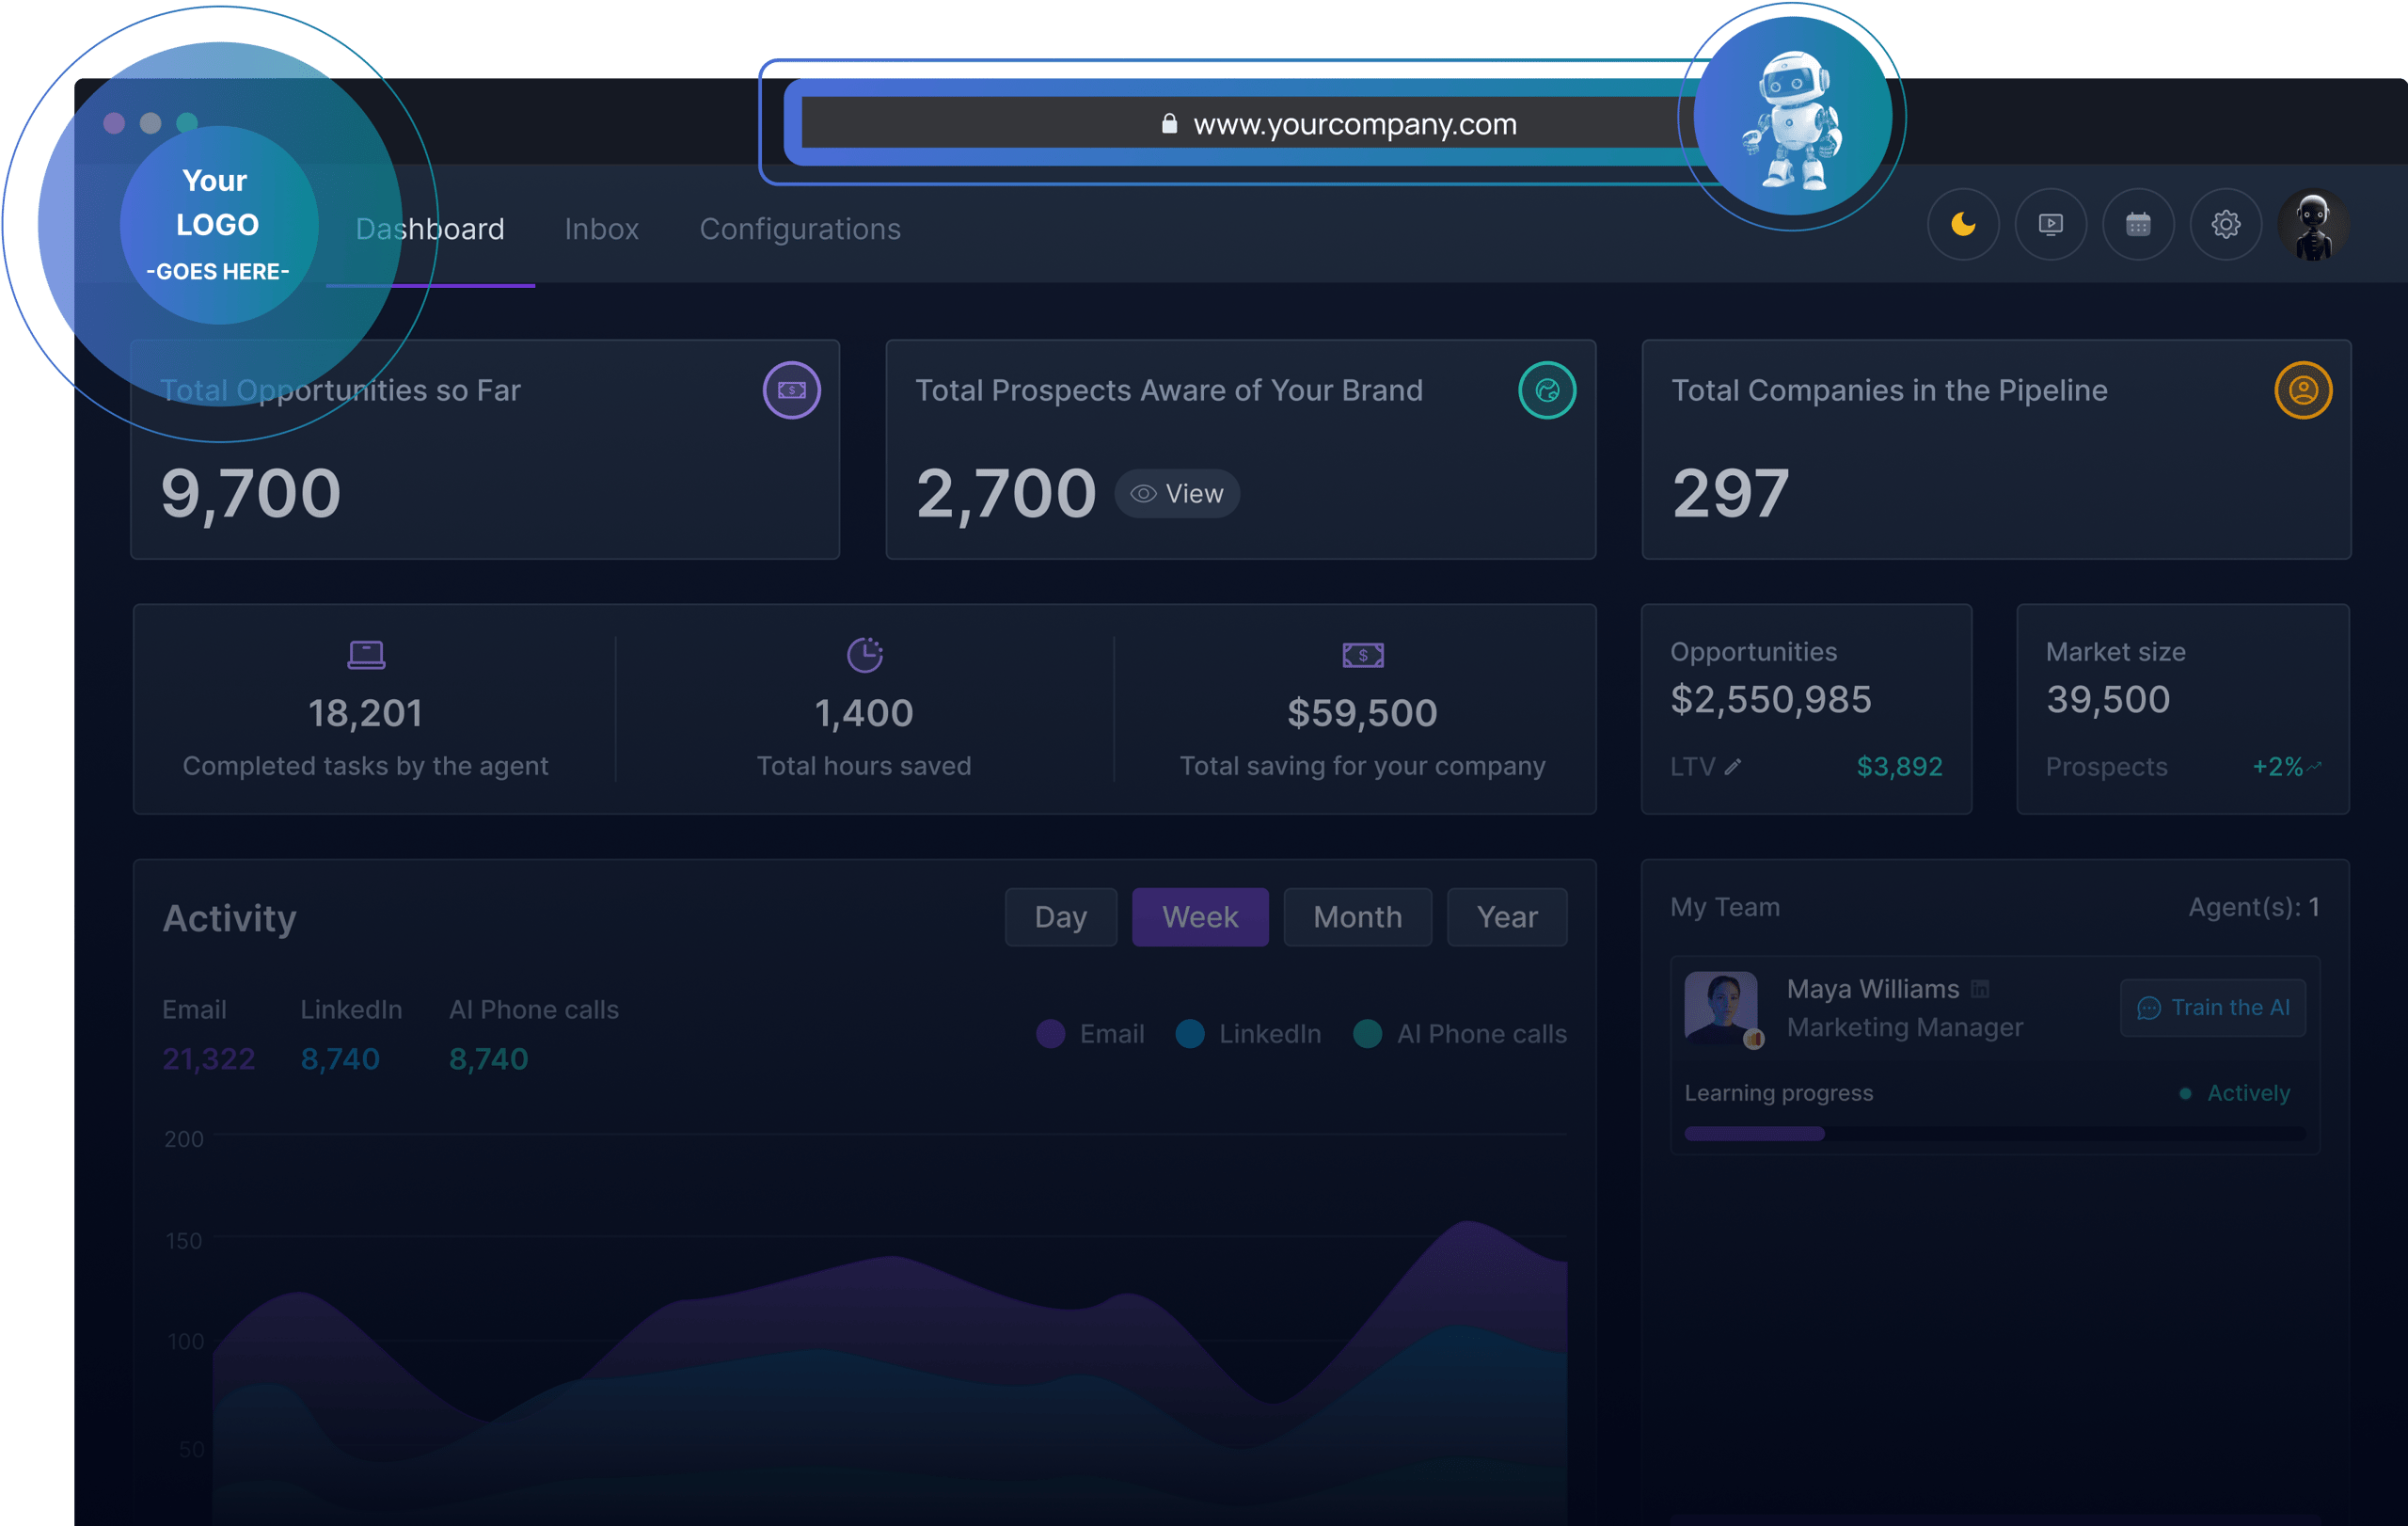2408x1526 pixels.
Task: Click the laptop icon above Completed tasks
Action: (366, 654)
